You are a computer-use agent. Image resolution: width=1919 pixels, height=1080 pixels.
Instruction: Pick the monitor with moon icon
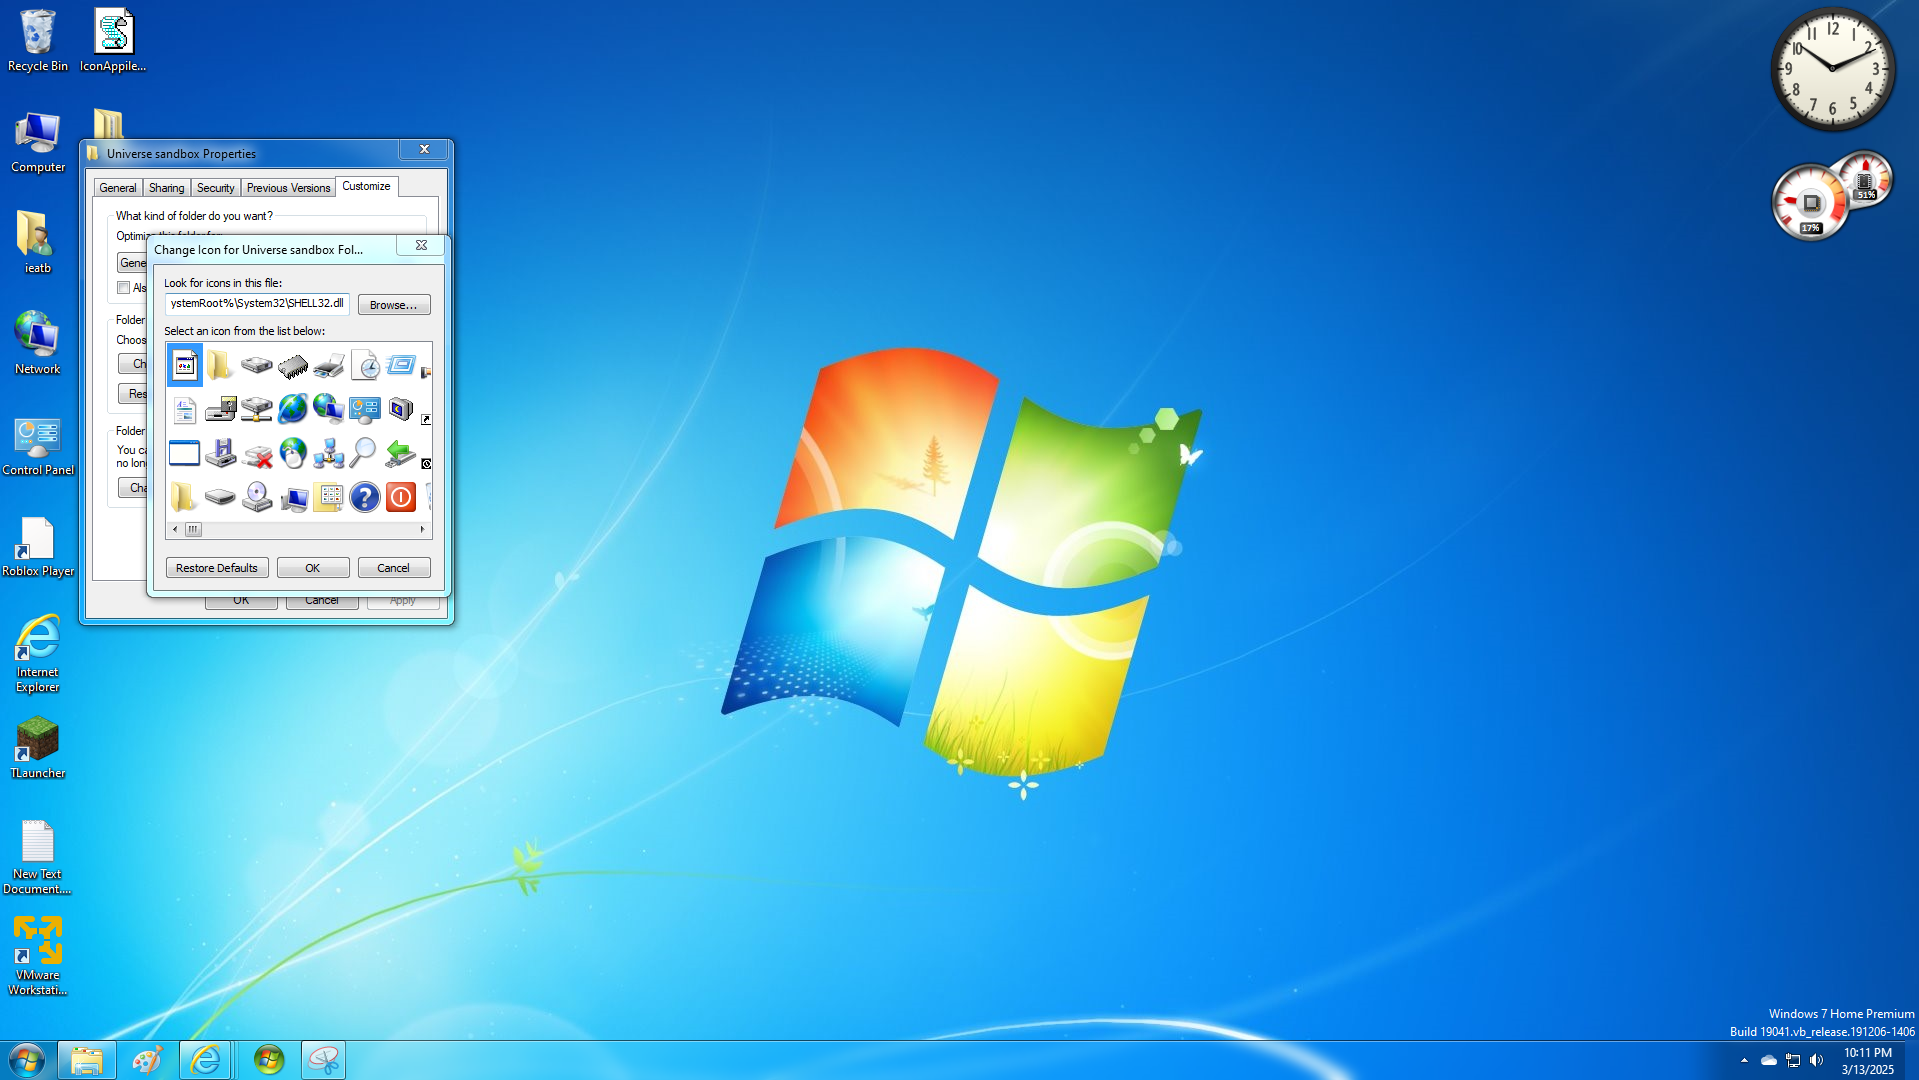click(x=401, y=409)
